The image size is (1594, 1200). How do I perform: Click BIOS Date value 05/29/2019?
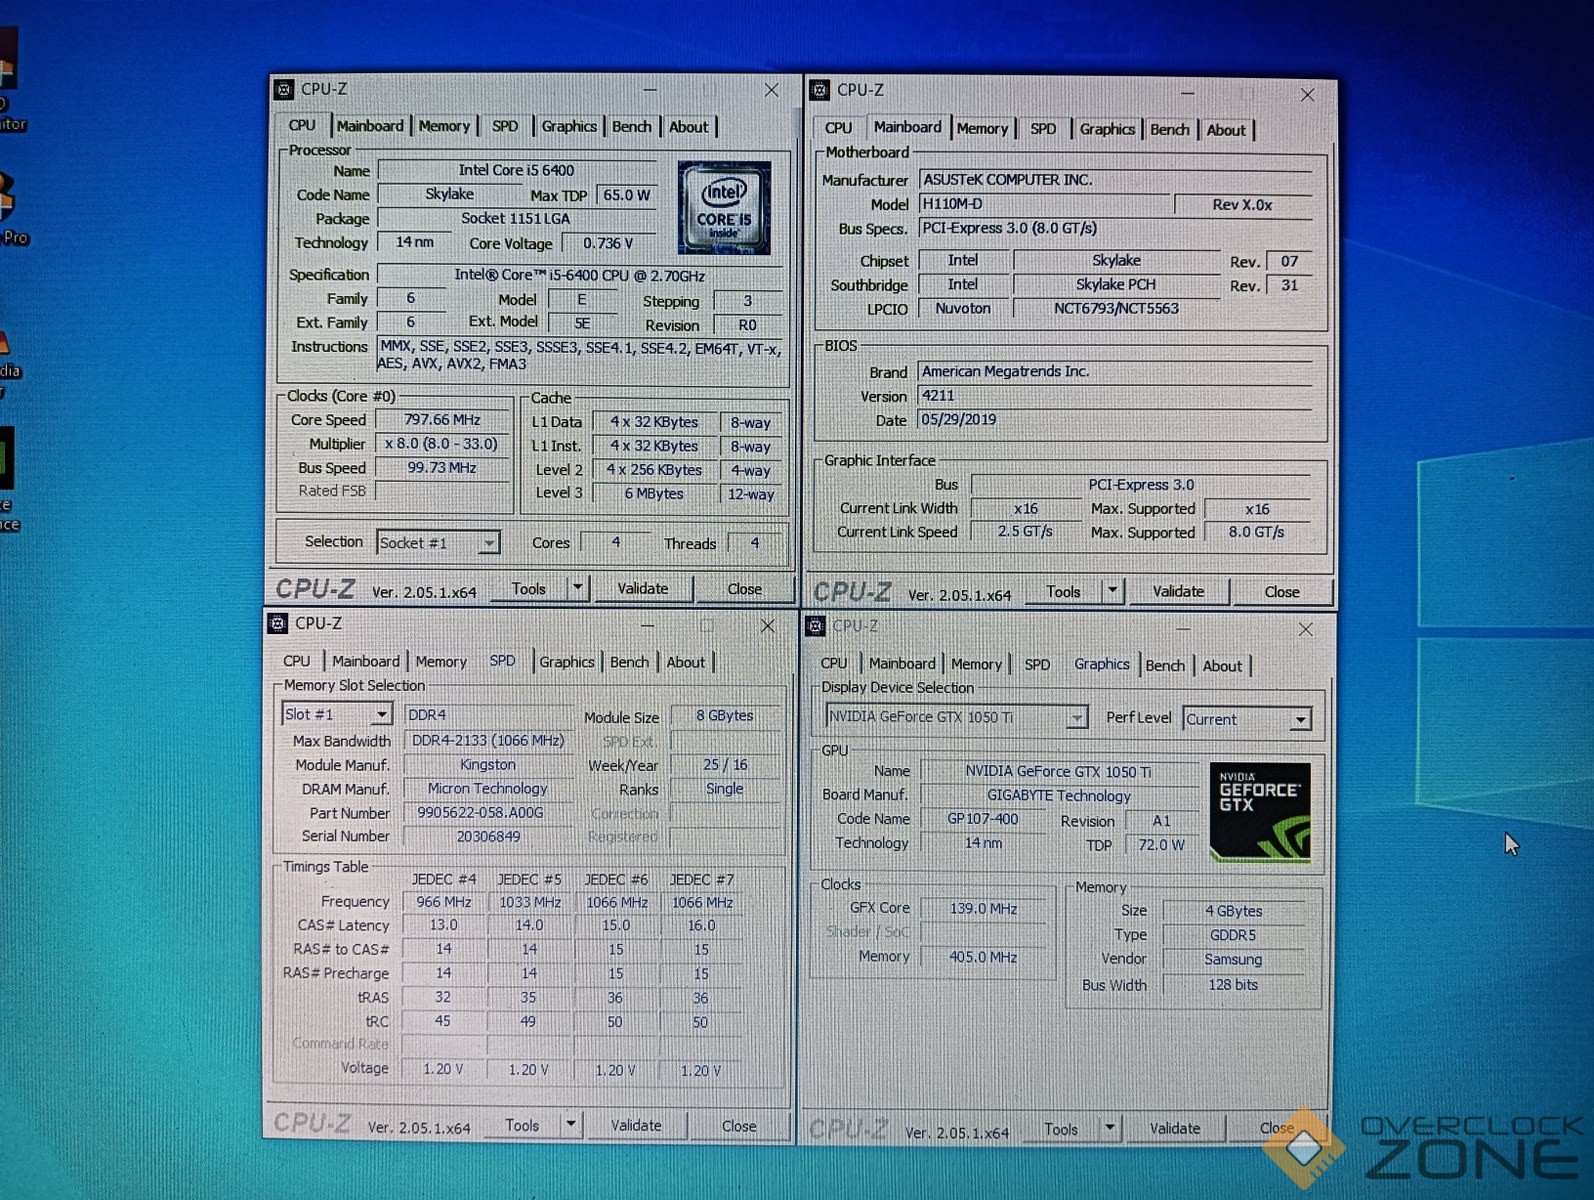[1115, 420]
